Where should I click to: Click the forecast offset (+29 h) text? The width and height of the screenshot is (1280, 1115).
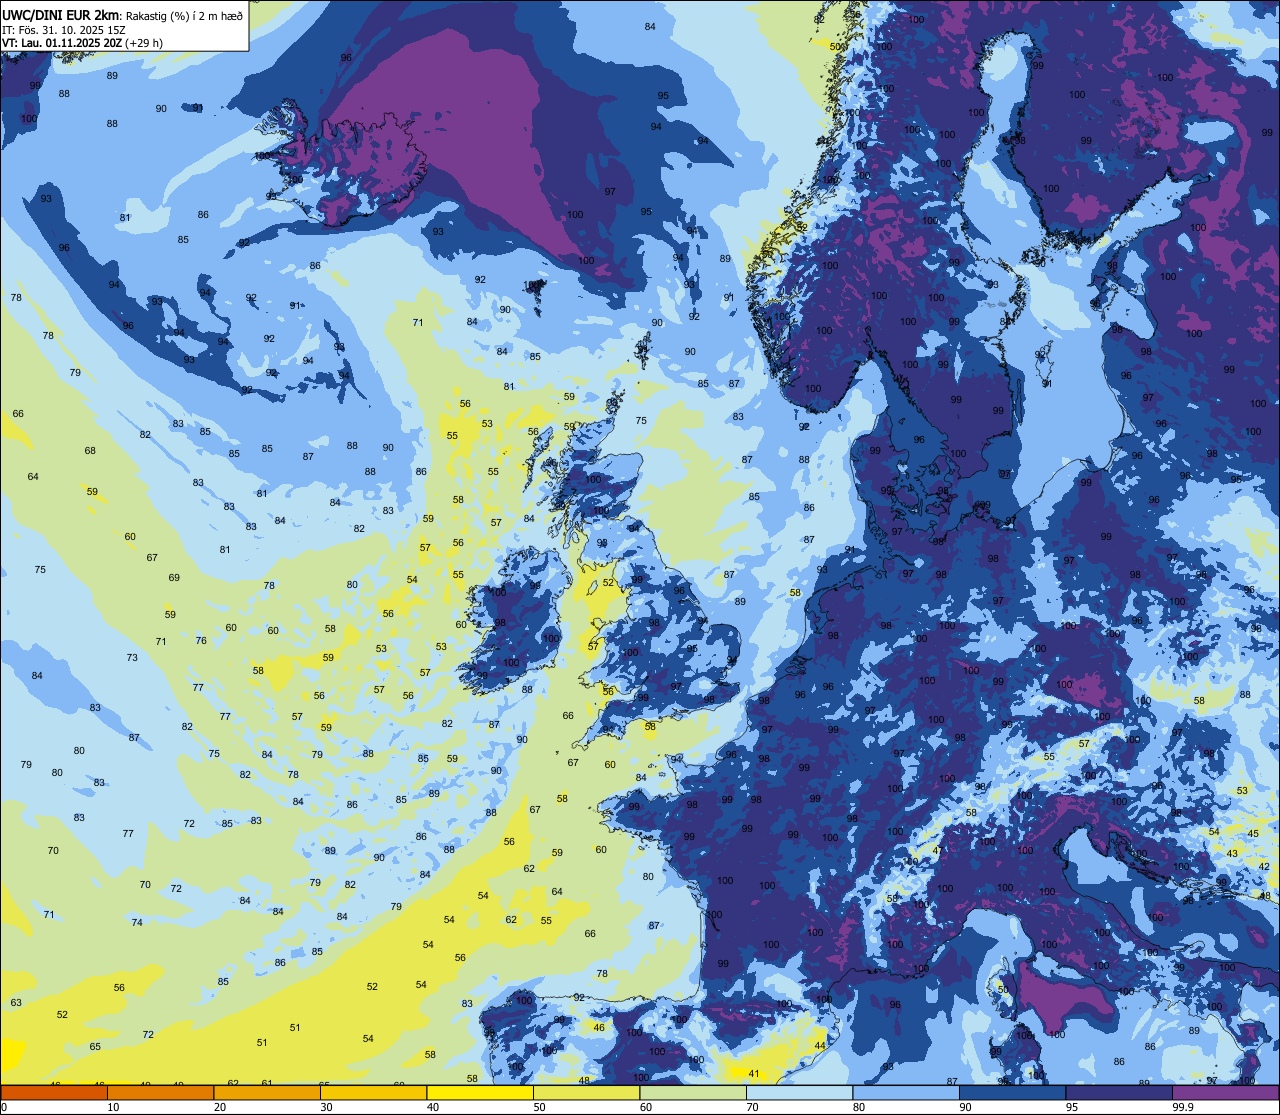144,43
